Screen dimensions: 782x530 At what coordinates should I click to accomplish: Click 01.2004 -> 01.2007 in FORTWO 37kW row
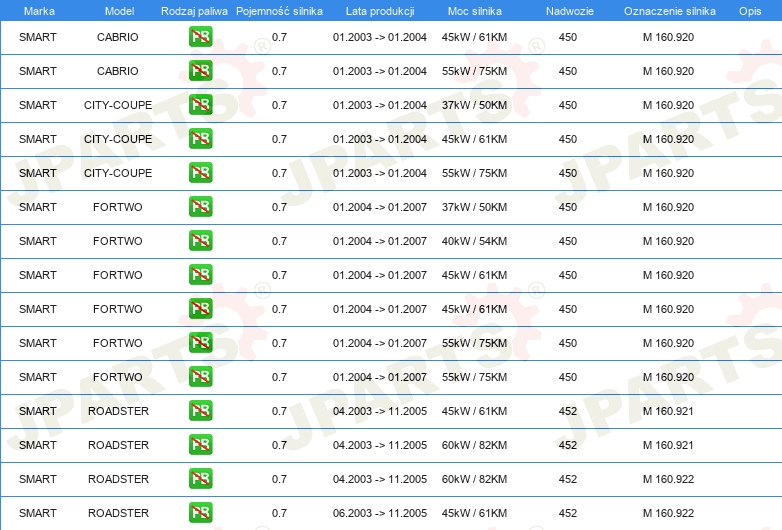tap(380, 206)
